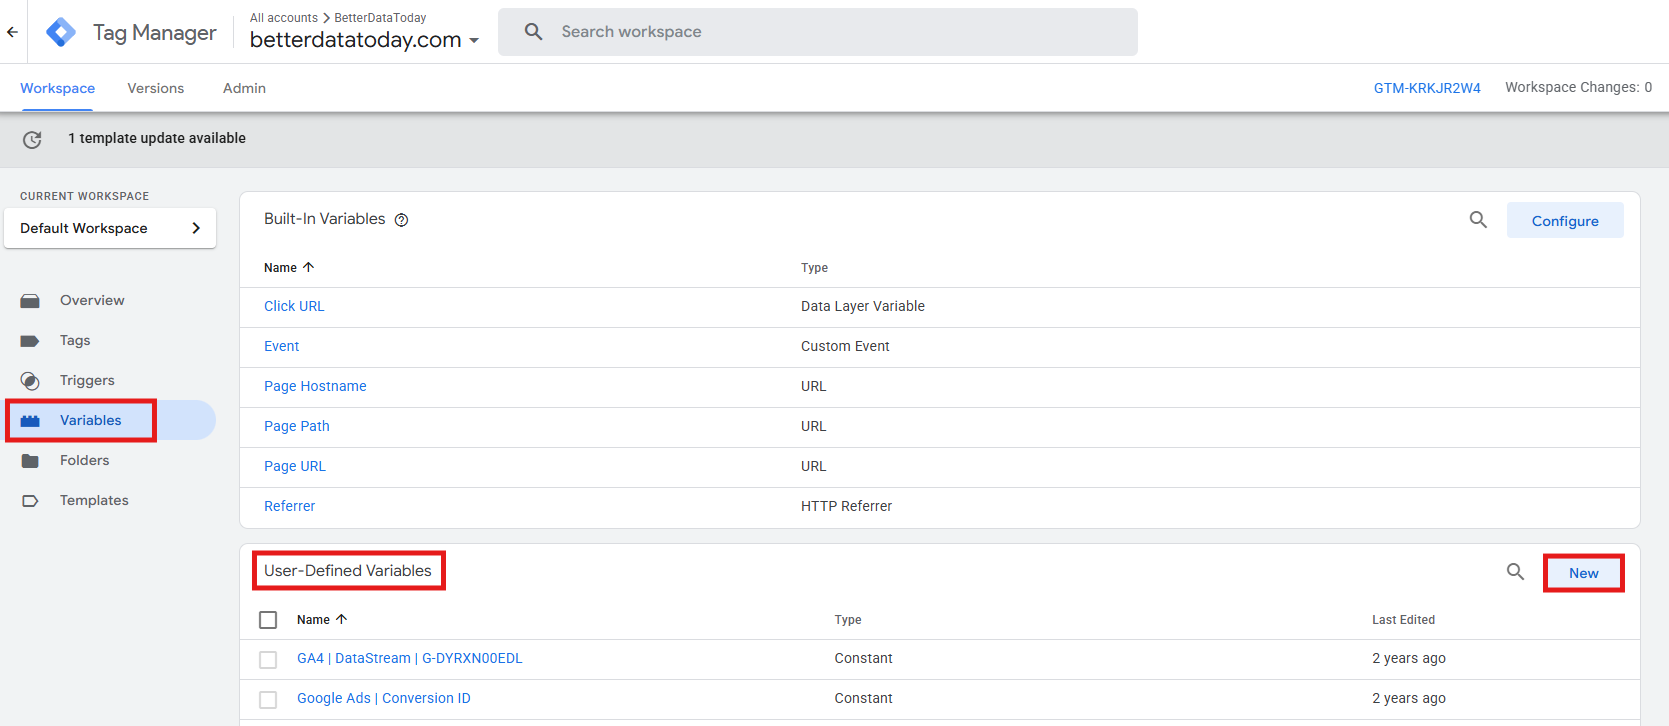The image size is (1669, 726).
Task: Click the Templates tag-outline icon
Action: [x=30, y=501]
